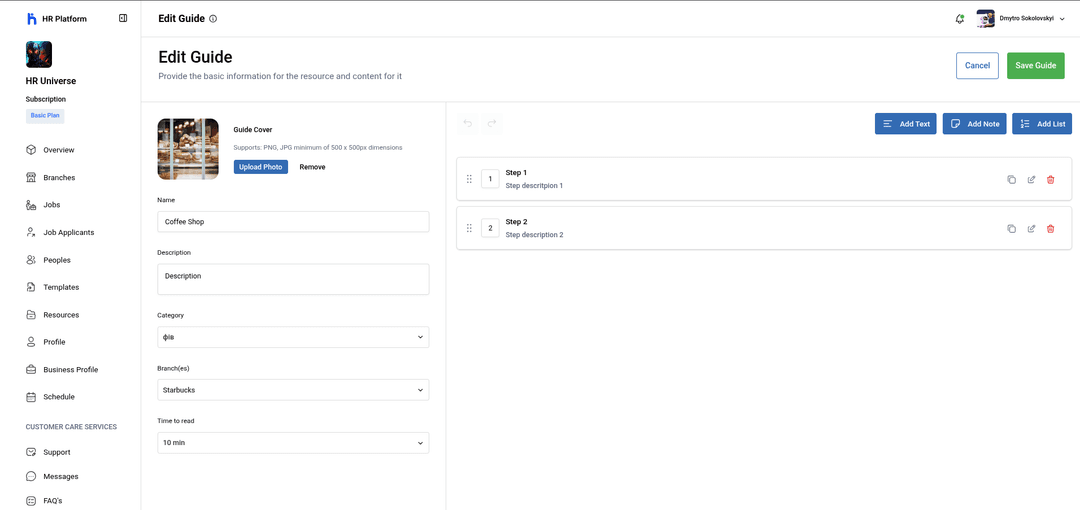
Task: Edit Step 2 with pencil icon
Action: pyautogui.click(x=1031, y=229)
